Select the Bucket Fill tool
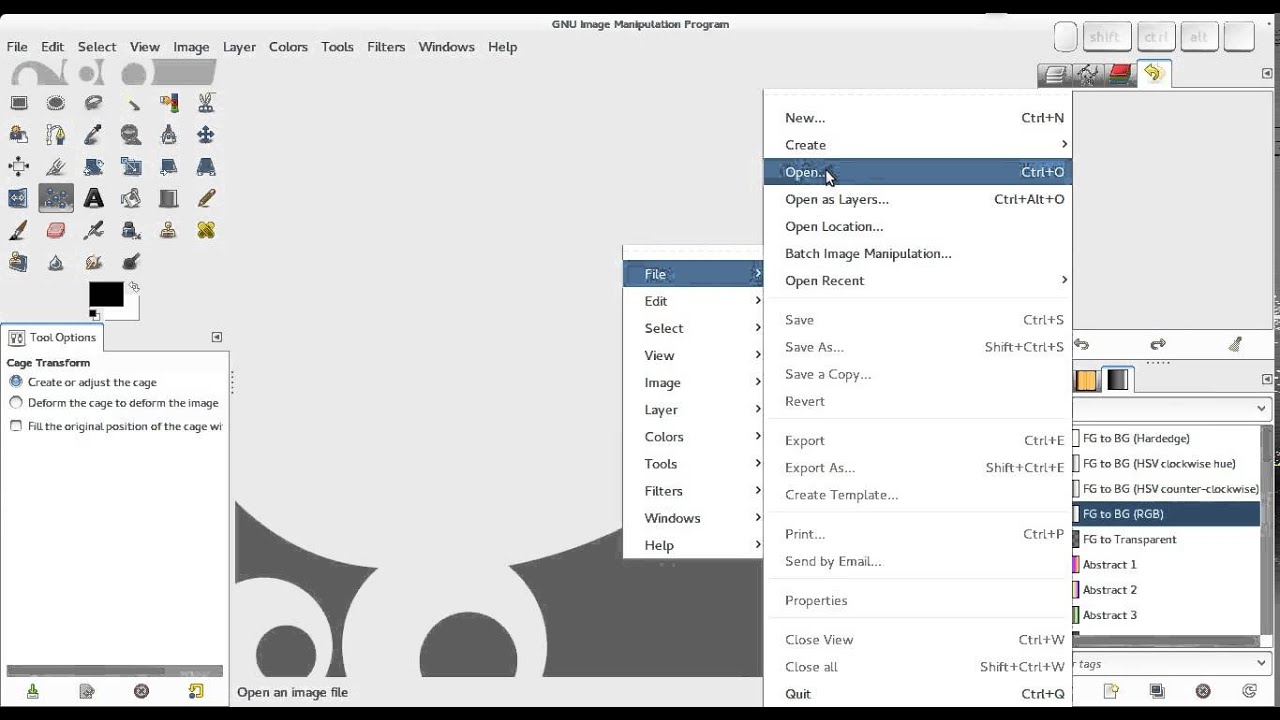The image size is (1280, 720). tap(131, 198)
